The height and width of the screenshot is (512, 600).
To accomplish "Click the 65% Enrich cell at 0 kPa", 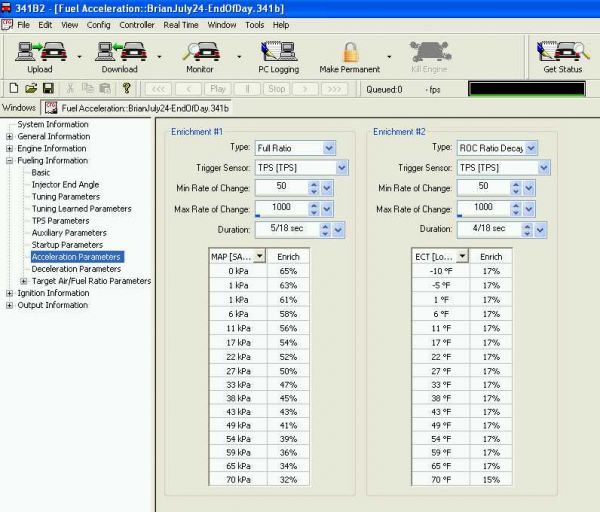I will tap(288, 271).
